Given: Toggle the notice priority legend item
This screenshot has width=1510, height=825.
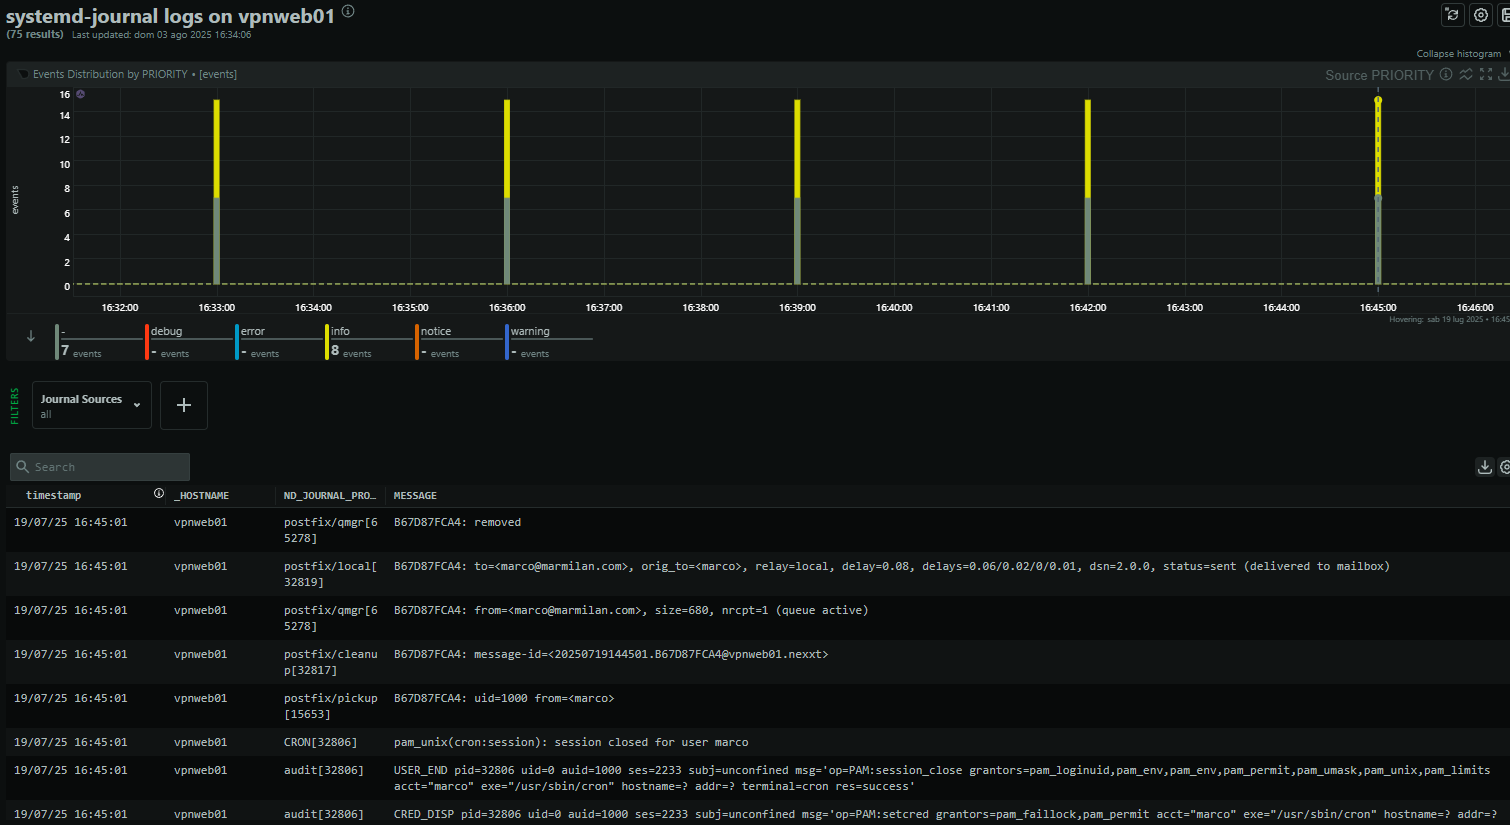Looking at the screenshot, I should [x=458, y=341].
